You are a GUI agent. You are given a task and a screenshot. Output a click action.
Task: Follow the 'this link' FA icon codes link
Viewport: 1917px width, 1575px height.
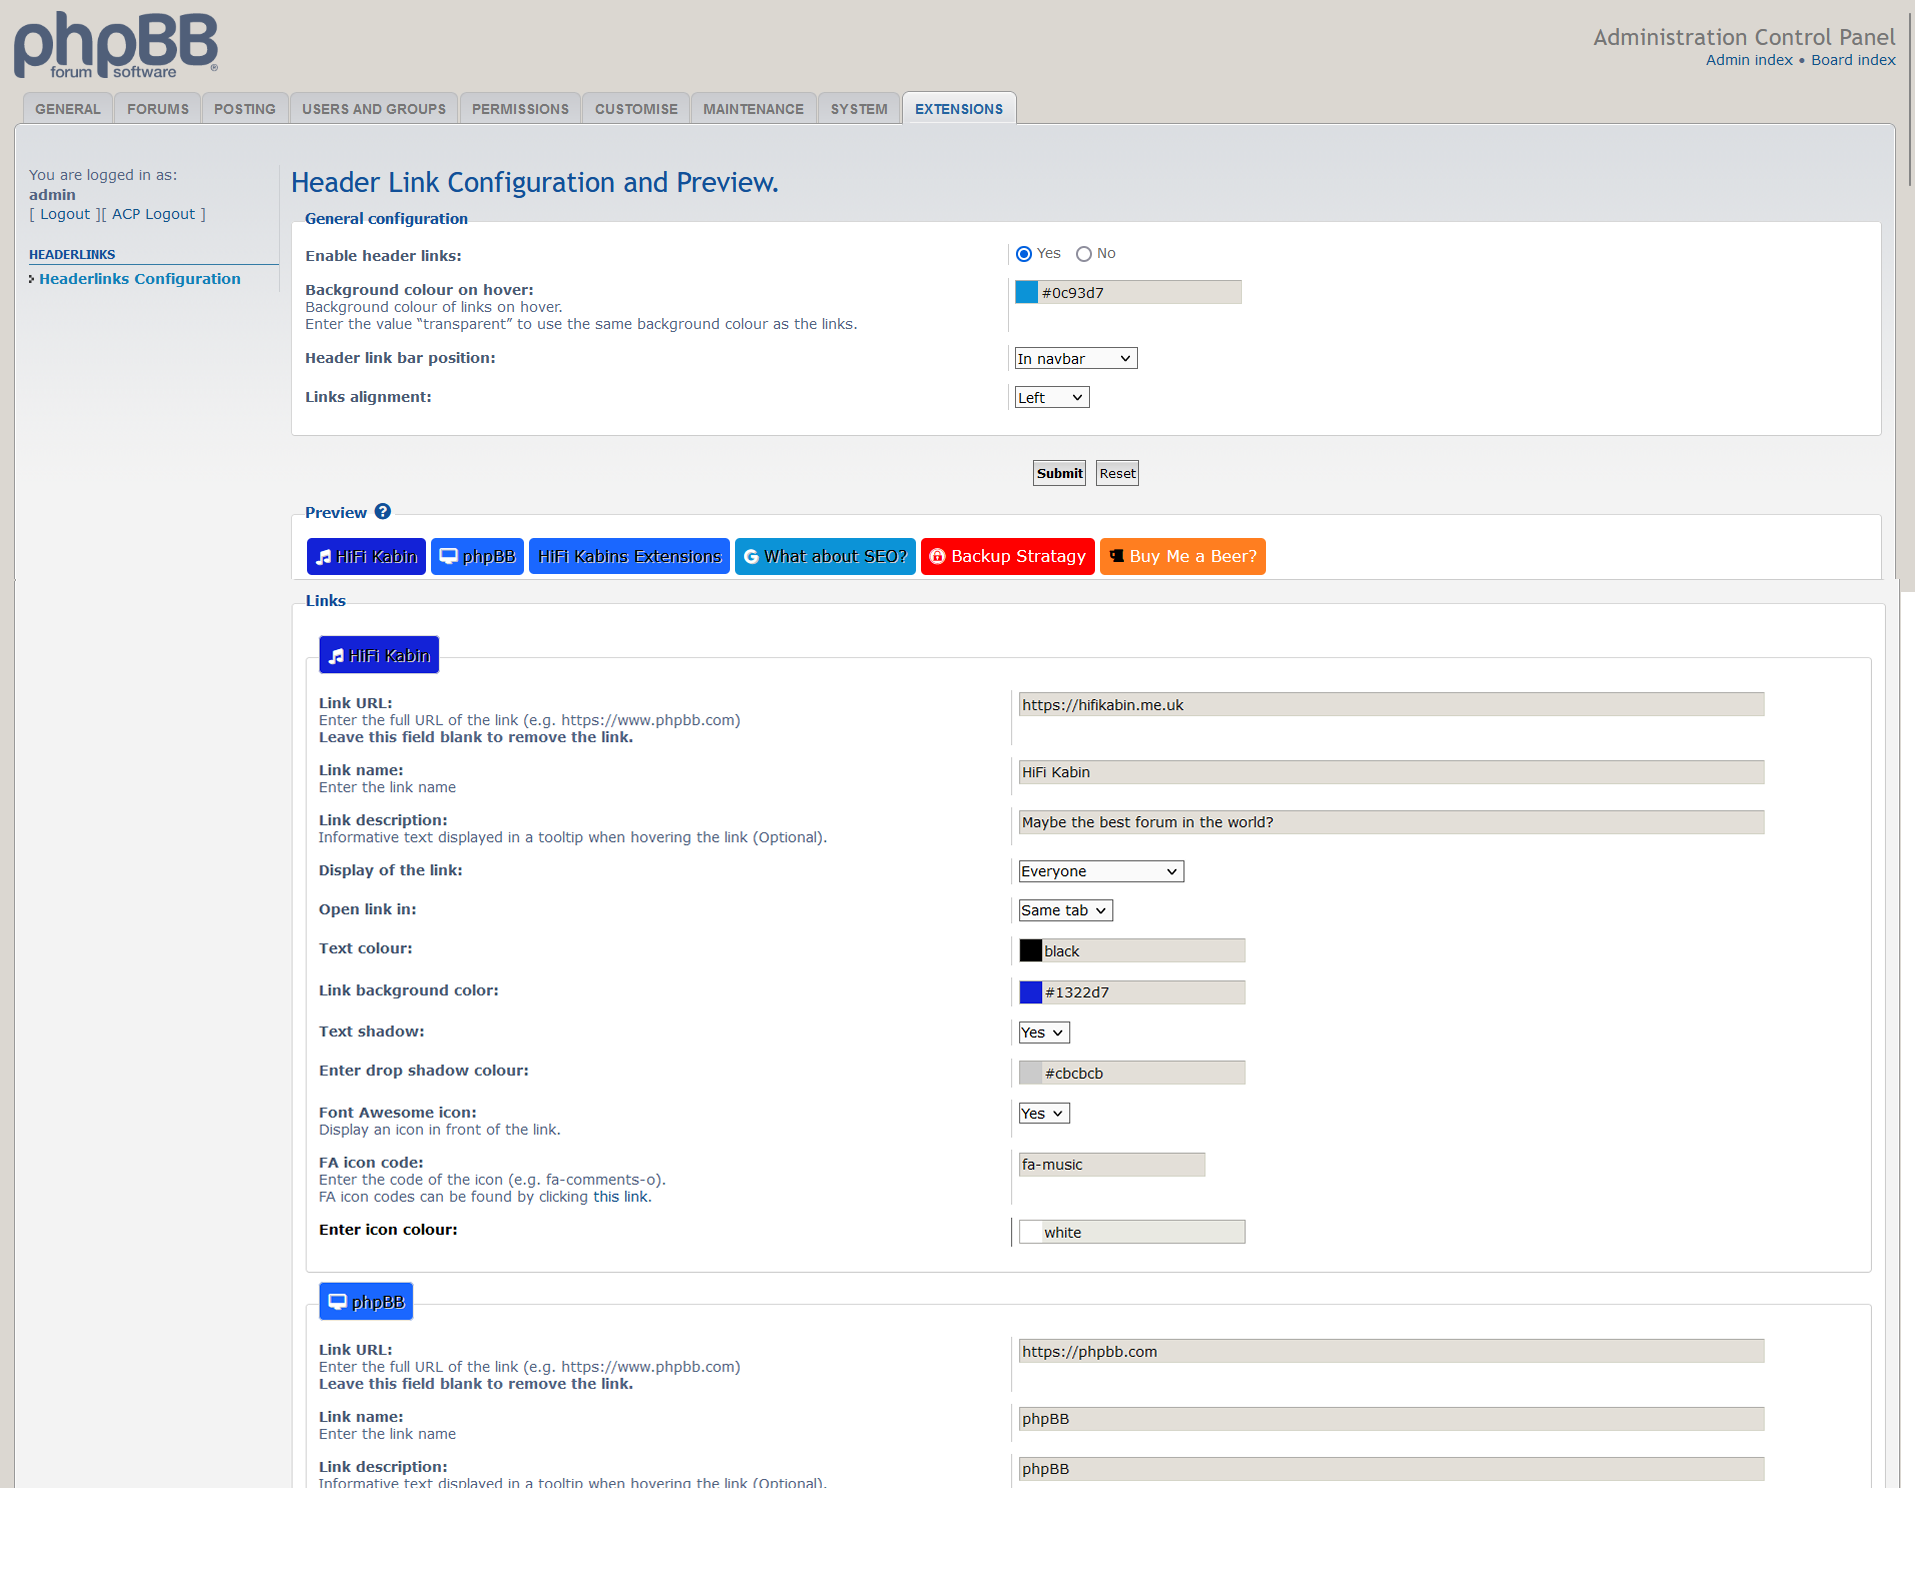(620, 1197)
